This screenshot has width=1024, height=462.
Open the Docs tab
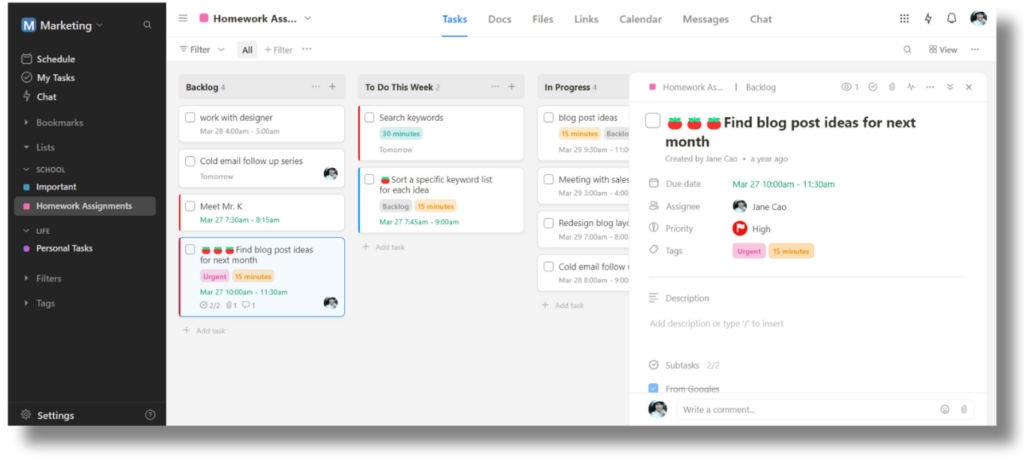click(x=499, y=19)
